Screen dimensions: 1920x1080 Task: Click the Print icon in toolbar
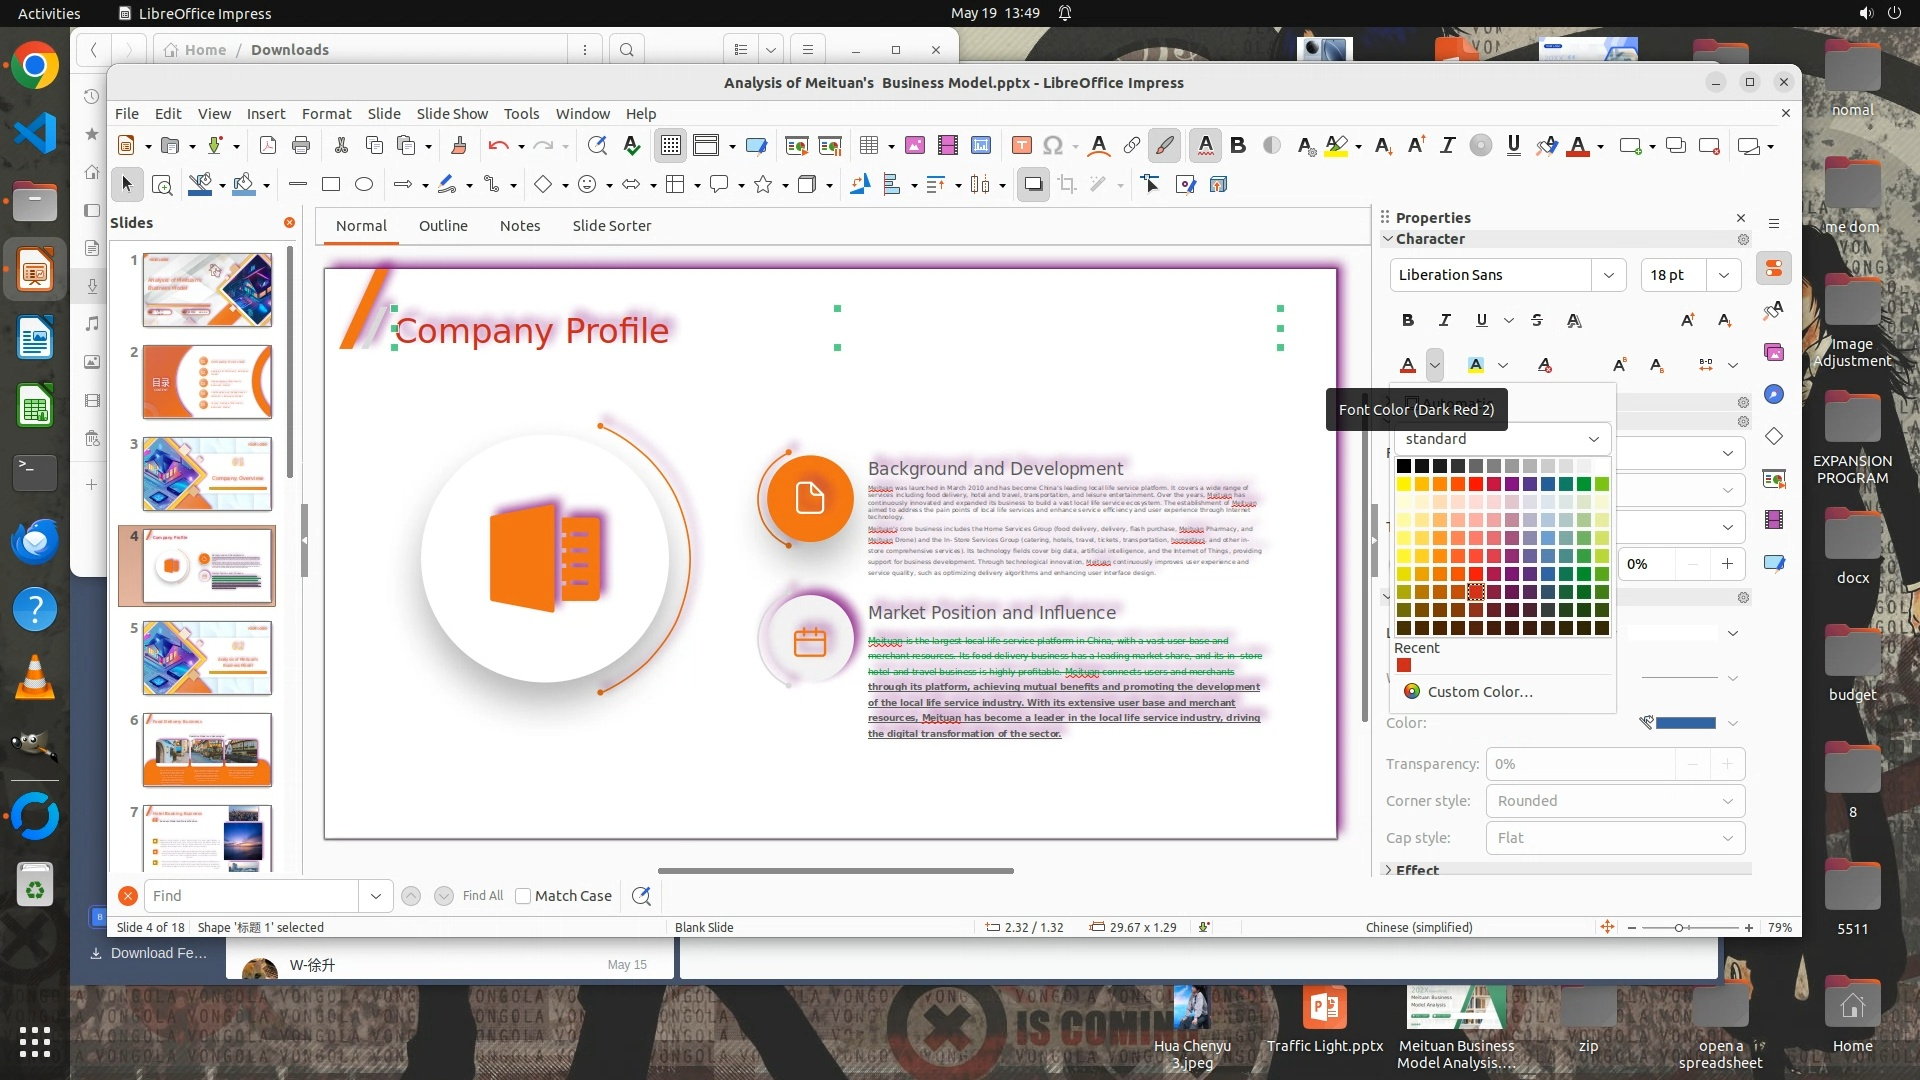(x=301, y=146)
